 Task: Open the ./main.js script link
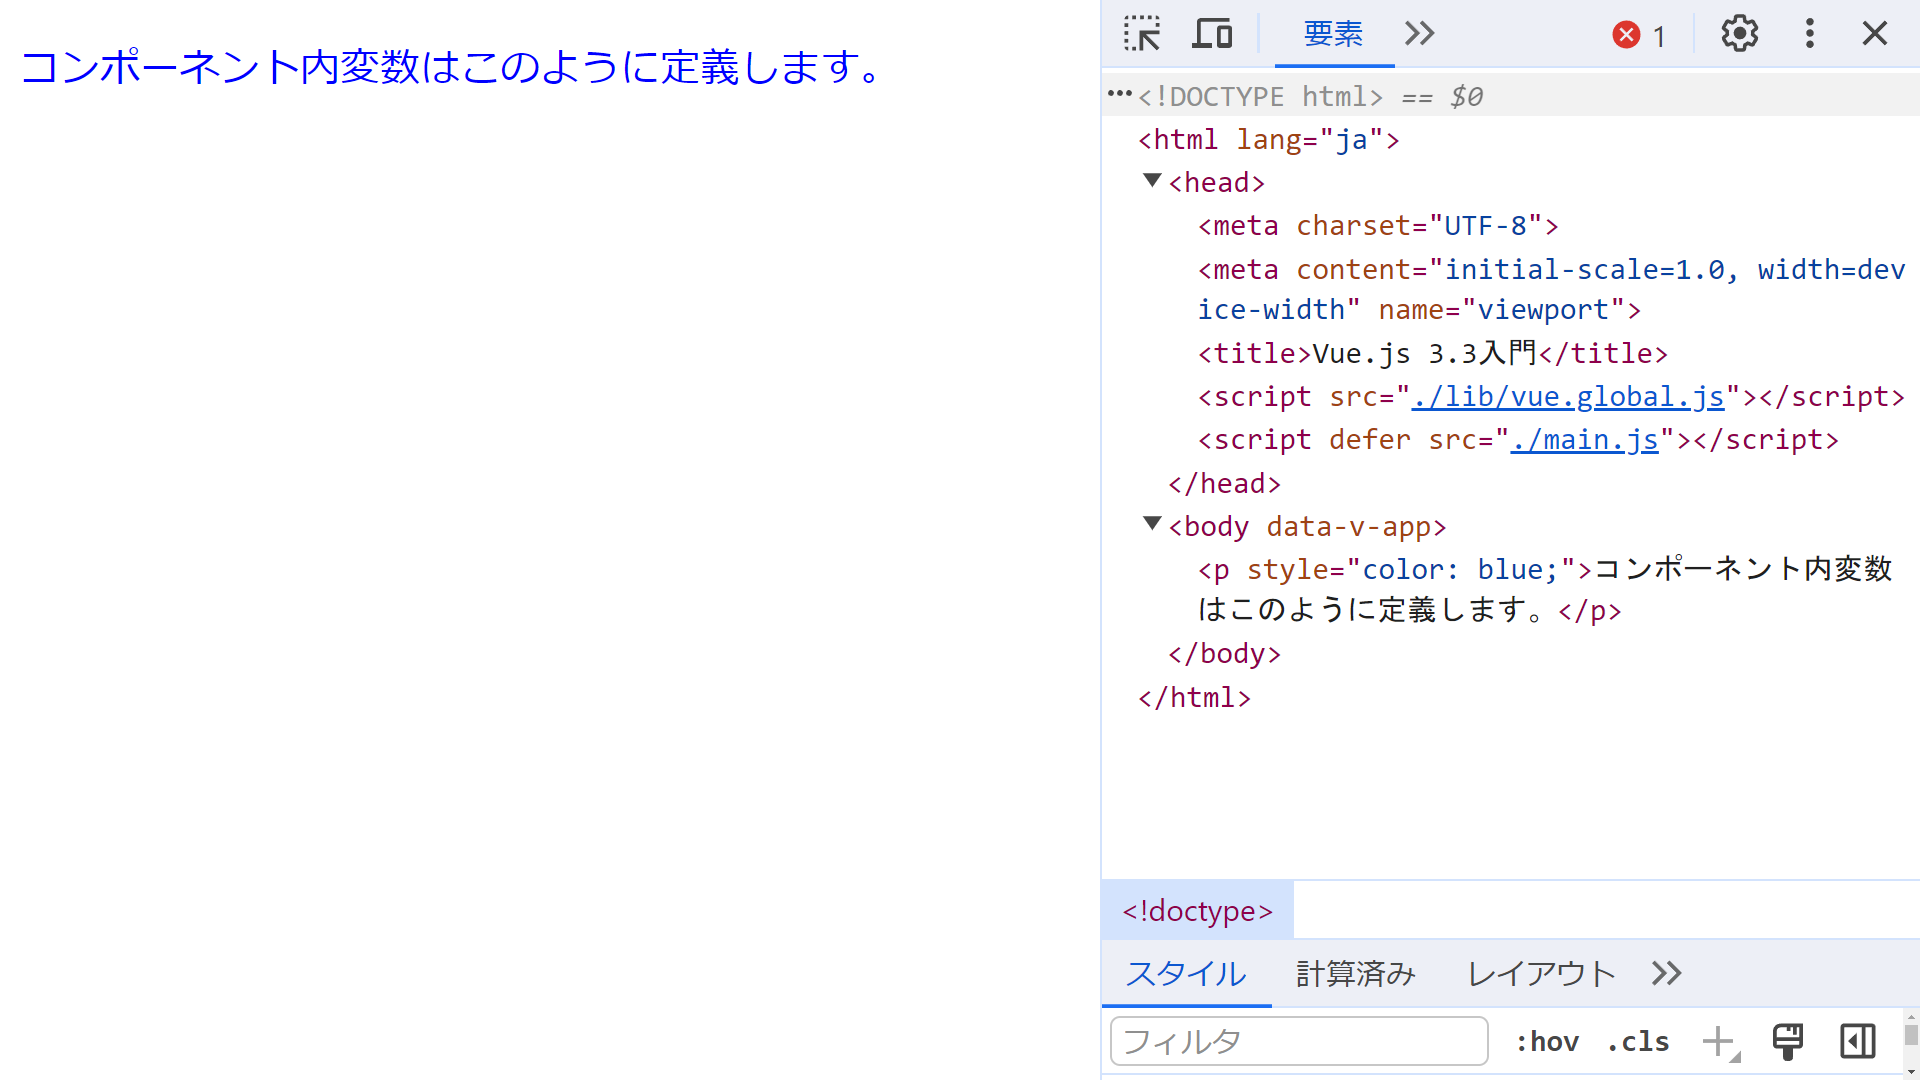pos(1584,440)
